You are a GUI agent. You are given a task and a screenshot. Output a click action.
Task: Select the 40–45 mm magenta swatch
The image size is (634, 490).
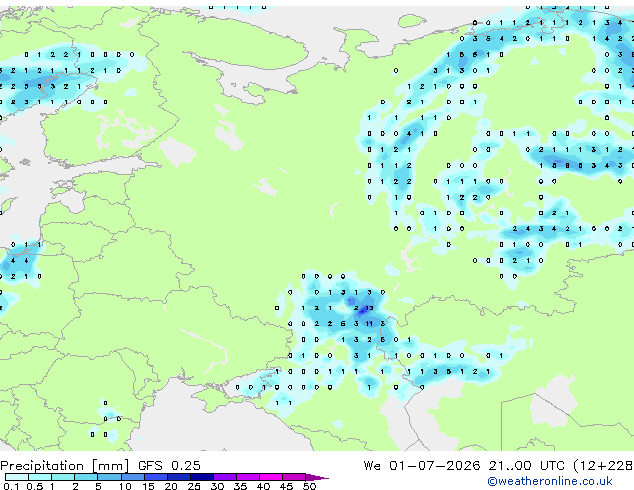coord(271,477)
